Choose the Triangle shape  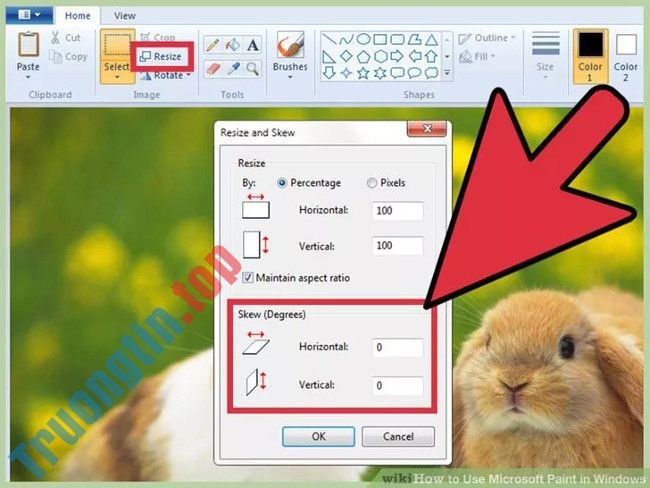[432, 40]
